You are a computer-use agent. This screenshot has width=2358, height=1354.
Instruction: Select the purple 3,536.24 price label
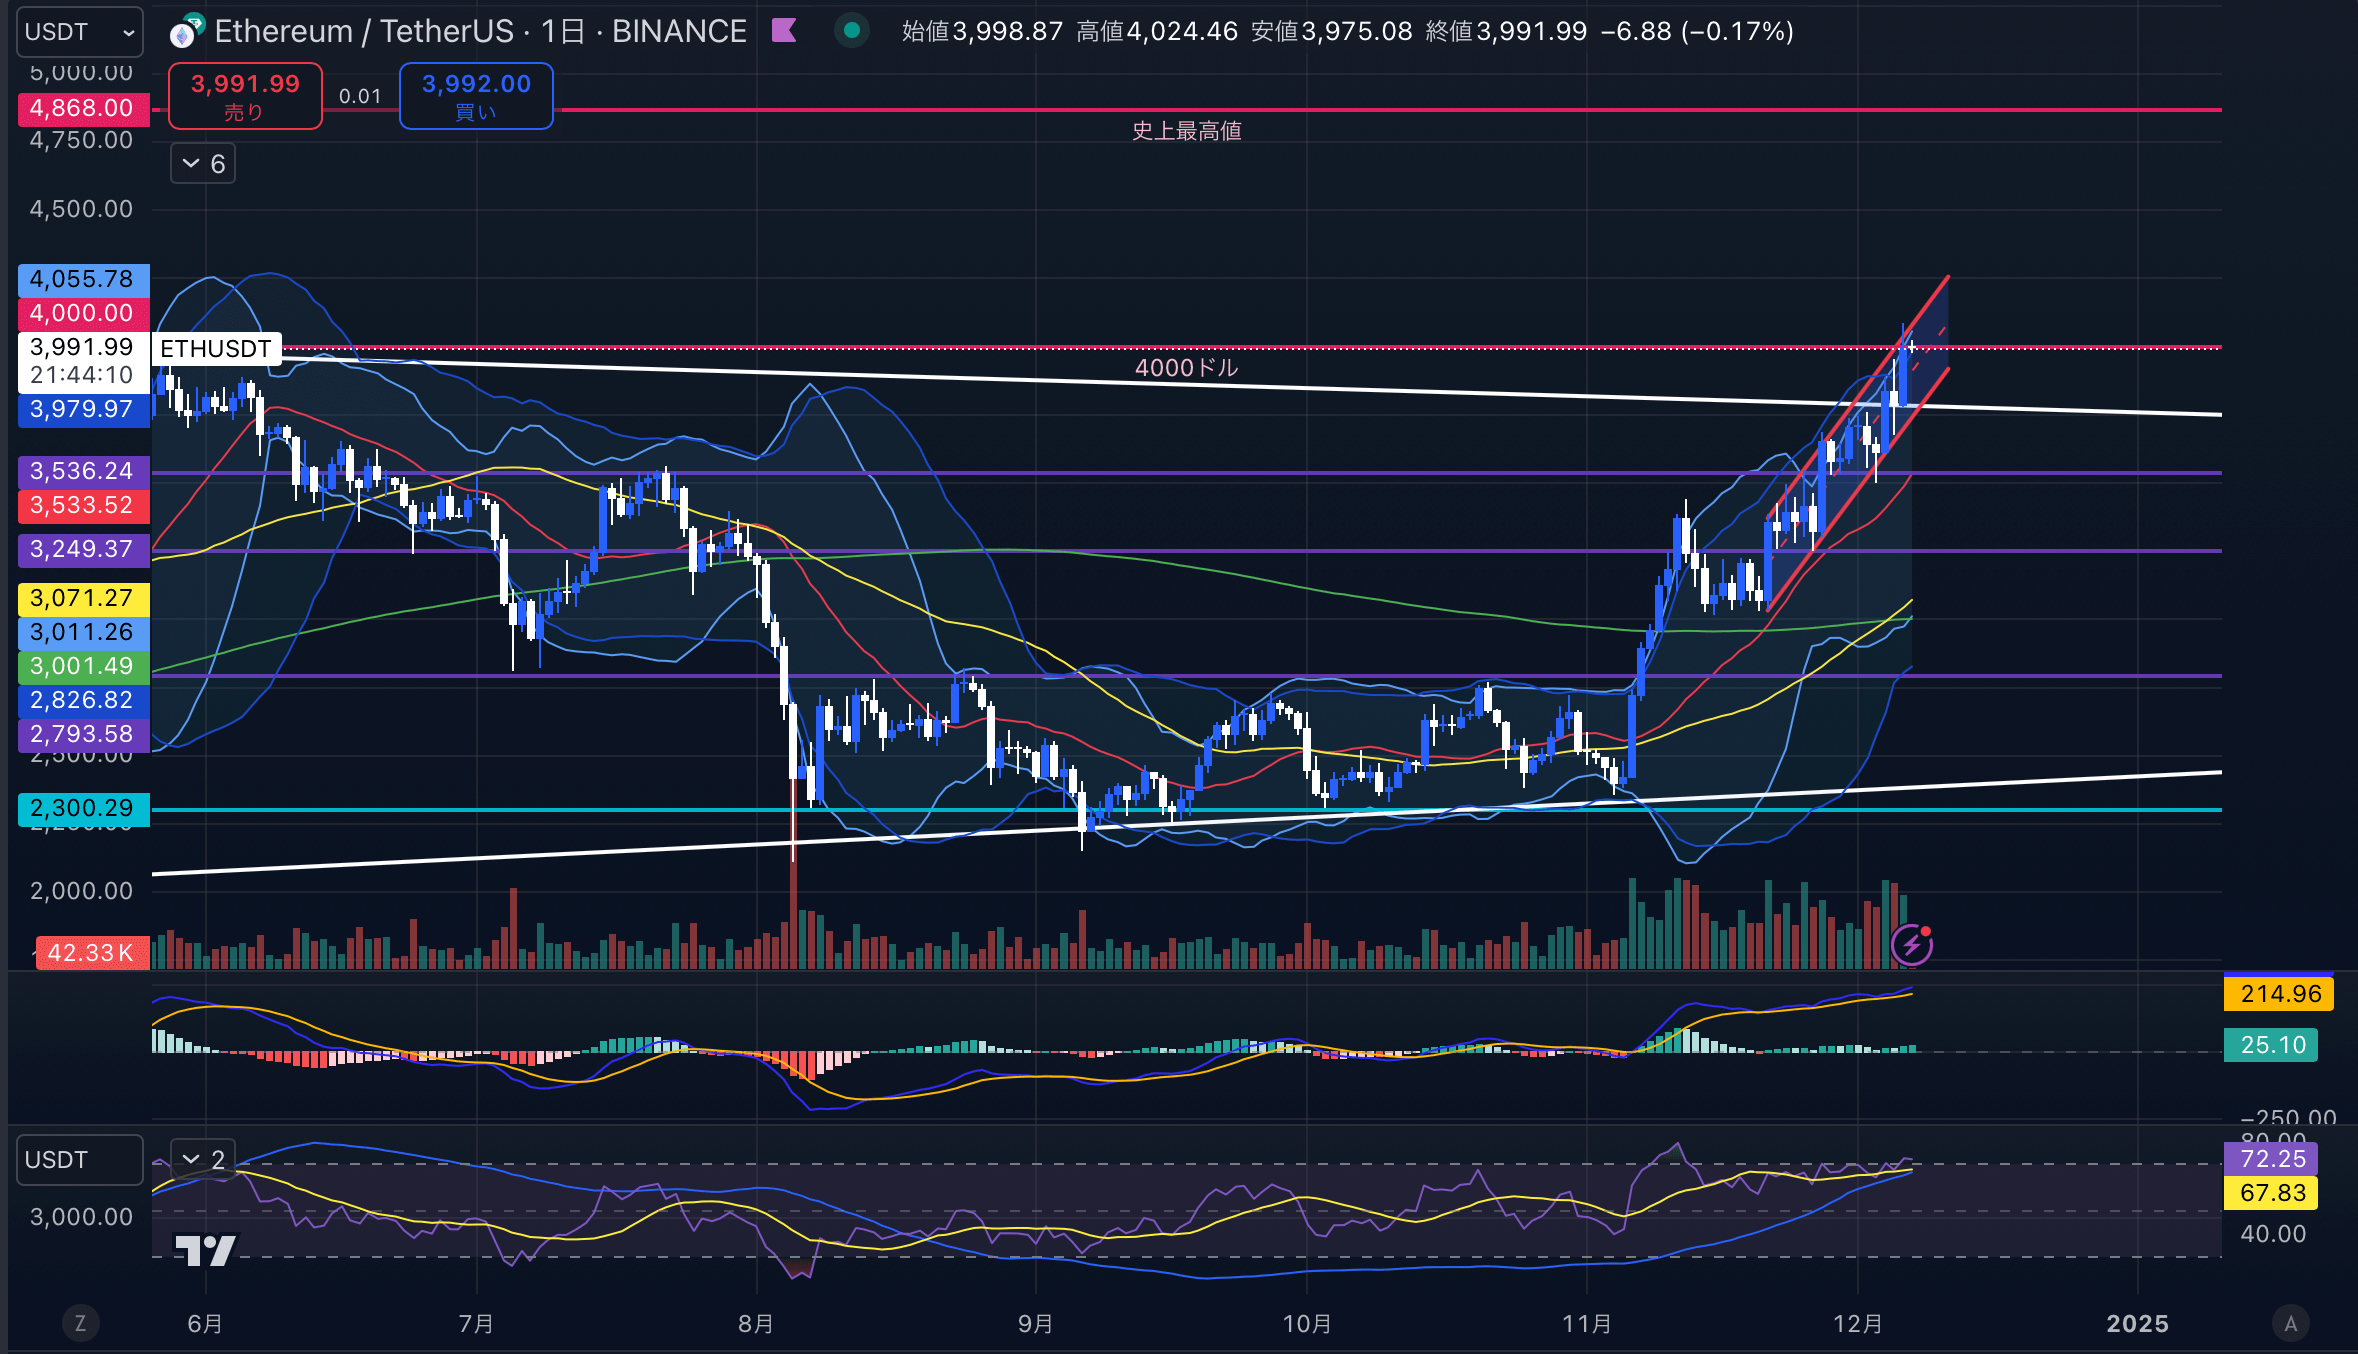click(x=84, y=471)
